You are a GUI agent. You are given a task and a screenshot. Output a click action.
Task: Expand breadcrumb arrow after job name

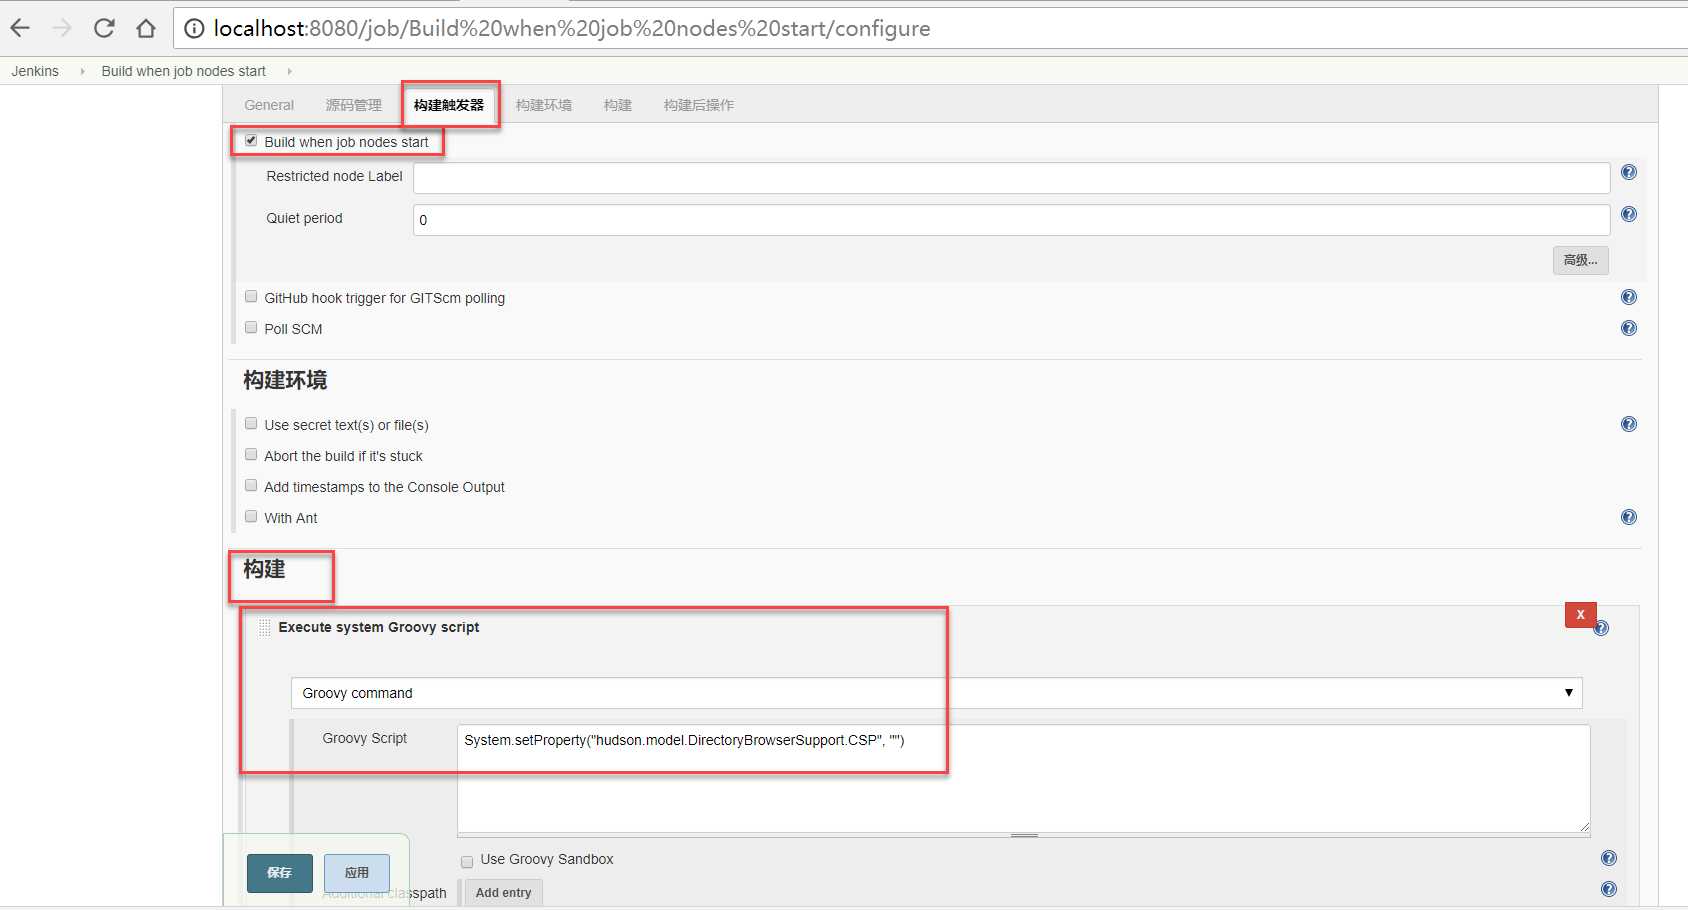[x=289, y=71]
